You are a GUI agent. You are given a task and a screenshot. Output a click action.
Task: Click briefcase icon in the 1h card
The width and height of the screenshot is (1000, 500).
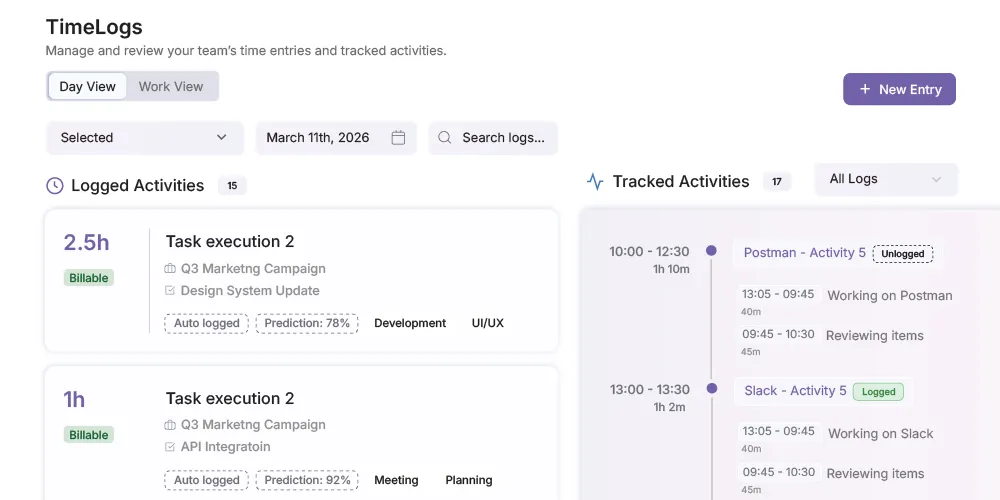click(170, 425)
